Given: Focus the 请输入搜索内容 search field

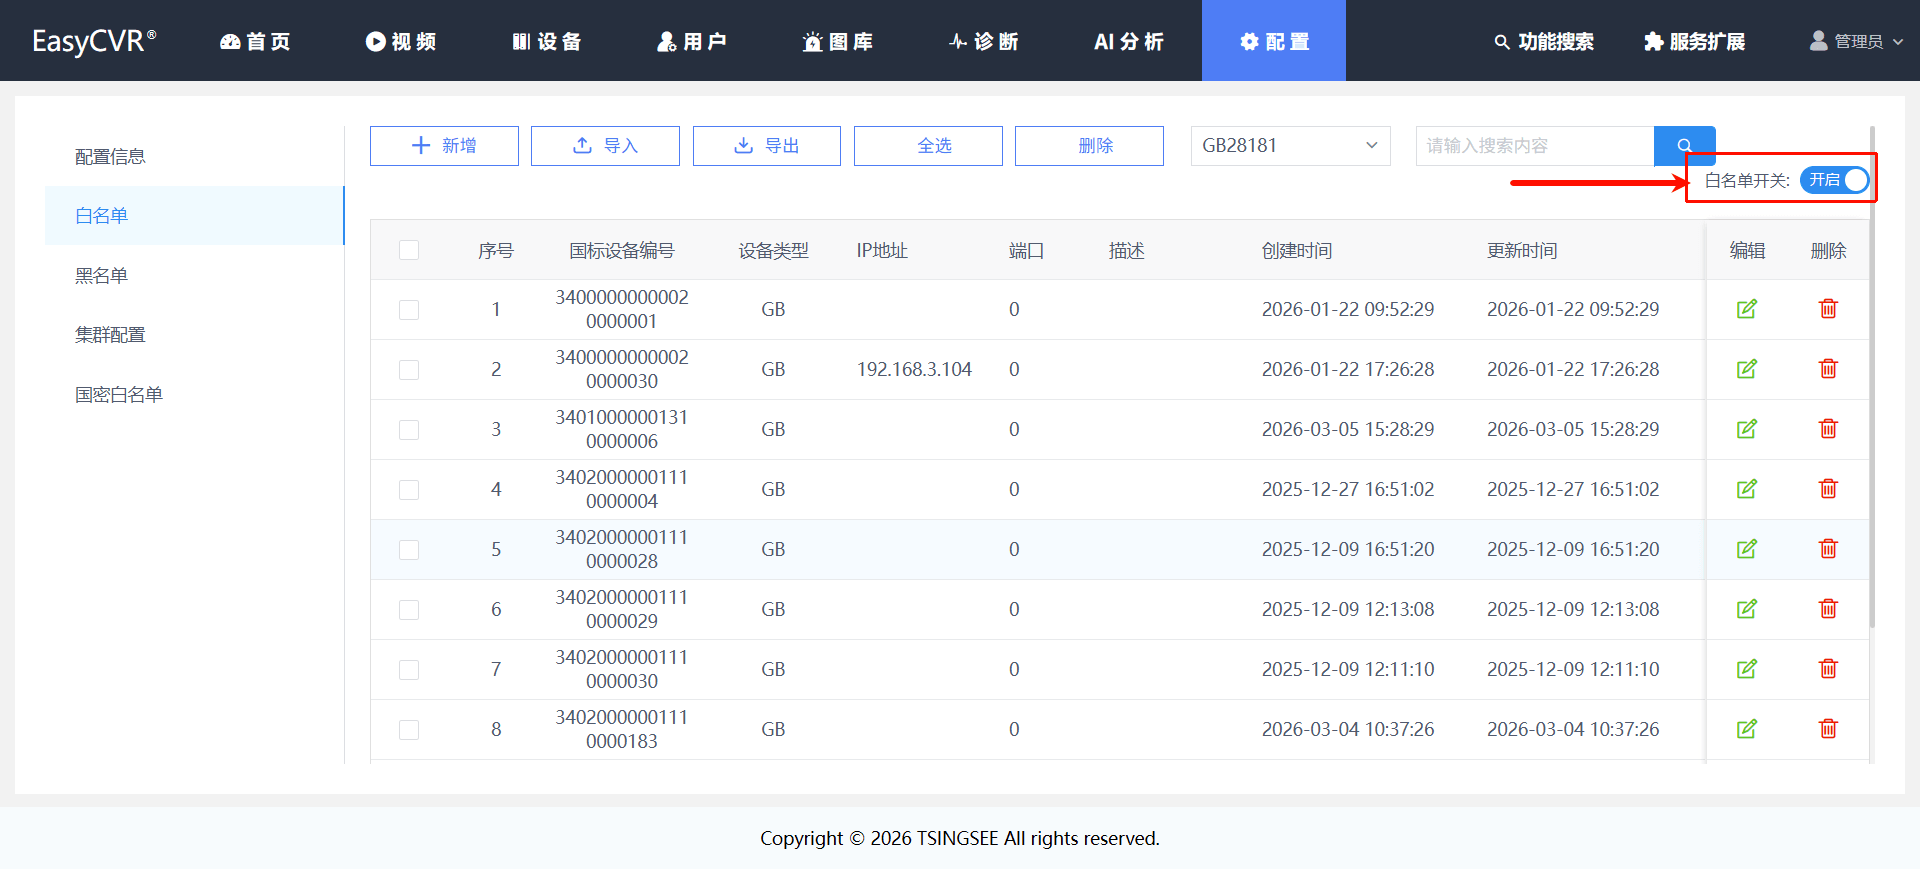Looking at the screenshot, I should pos(1534,146).
